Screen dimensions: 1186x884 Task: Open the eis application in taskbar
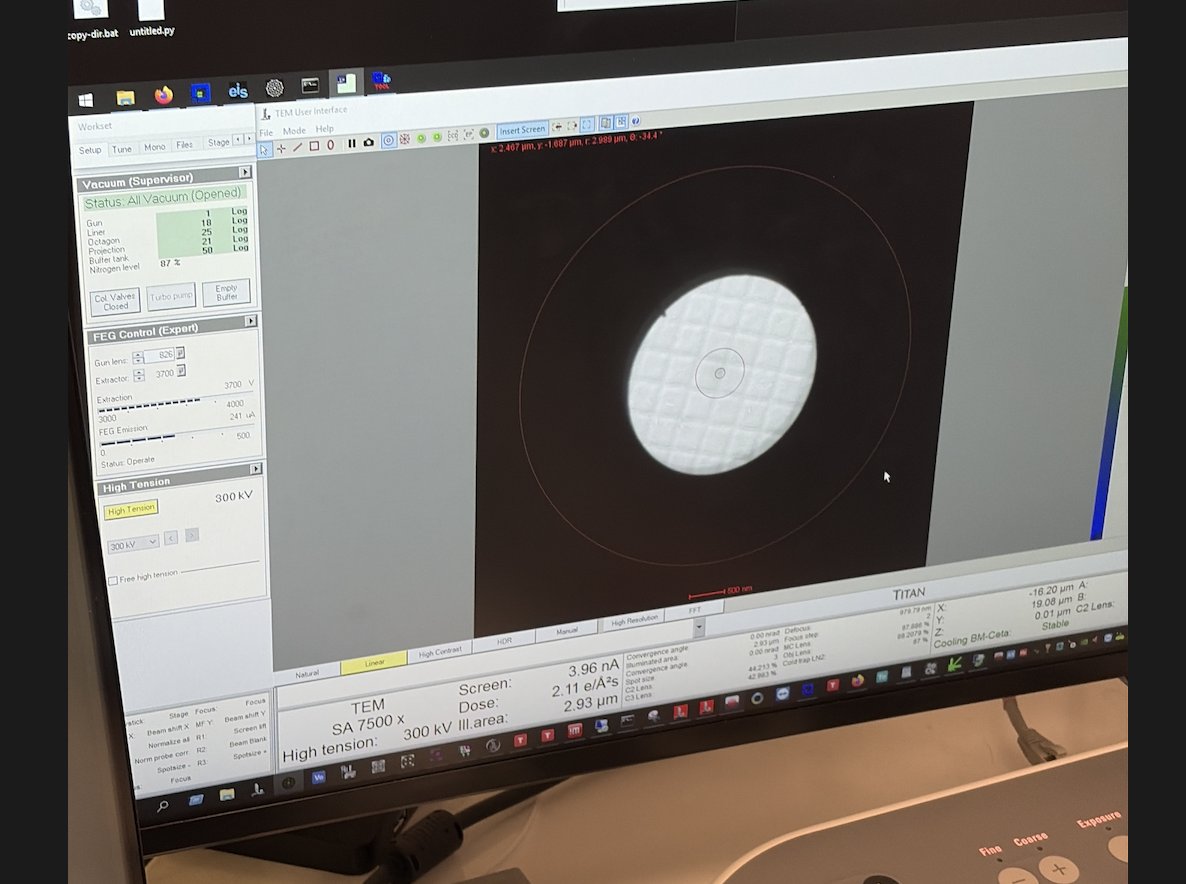[238, 91]
